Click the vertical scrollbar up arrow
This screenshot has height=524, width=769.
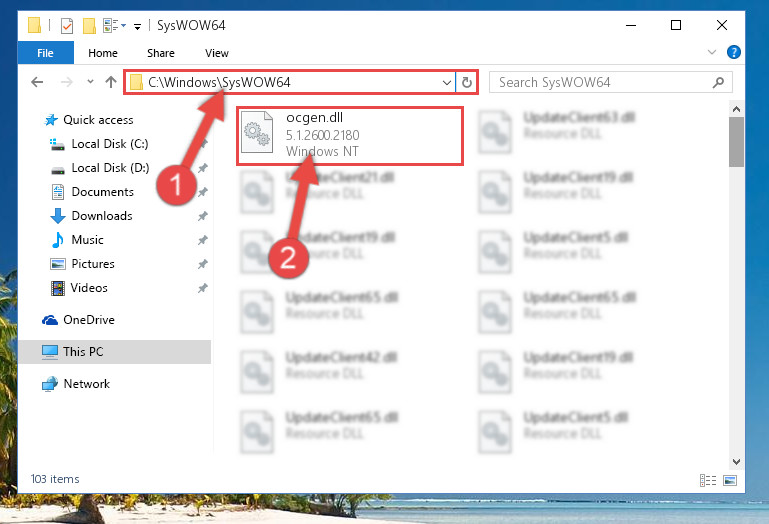coord(736,109)
